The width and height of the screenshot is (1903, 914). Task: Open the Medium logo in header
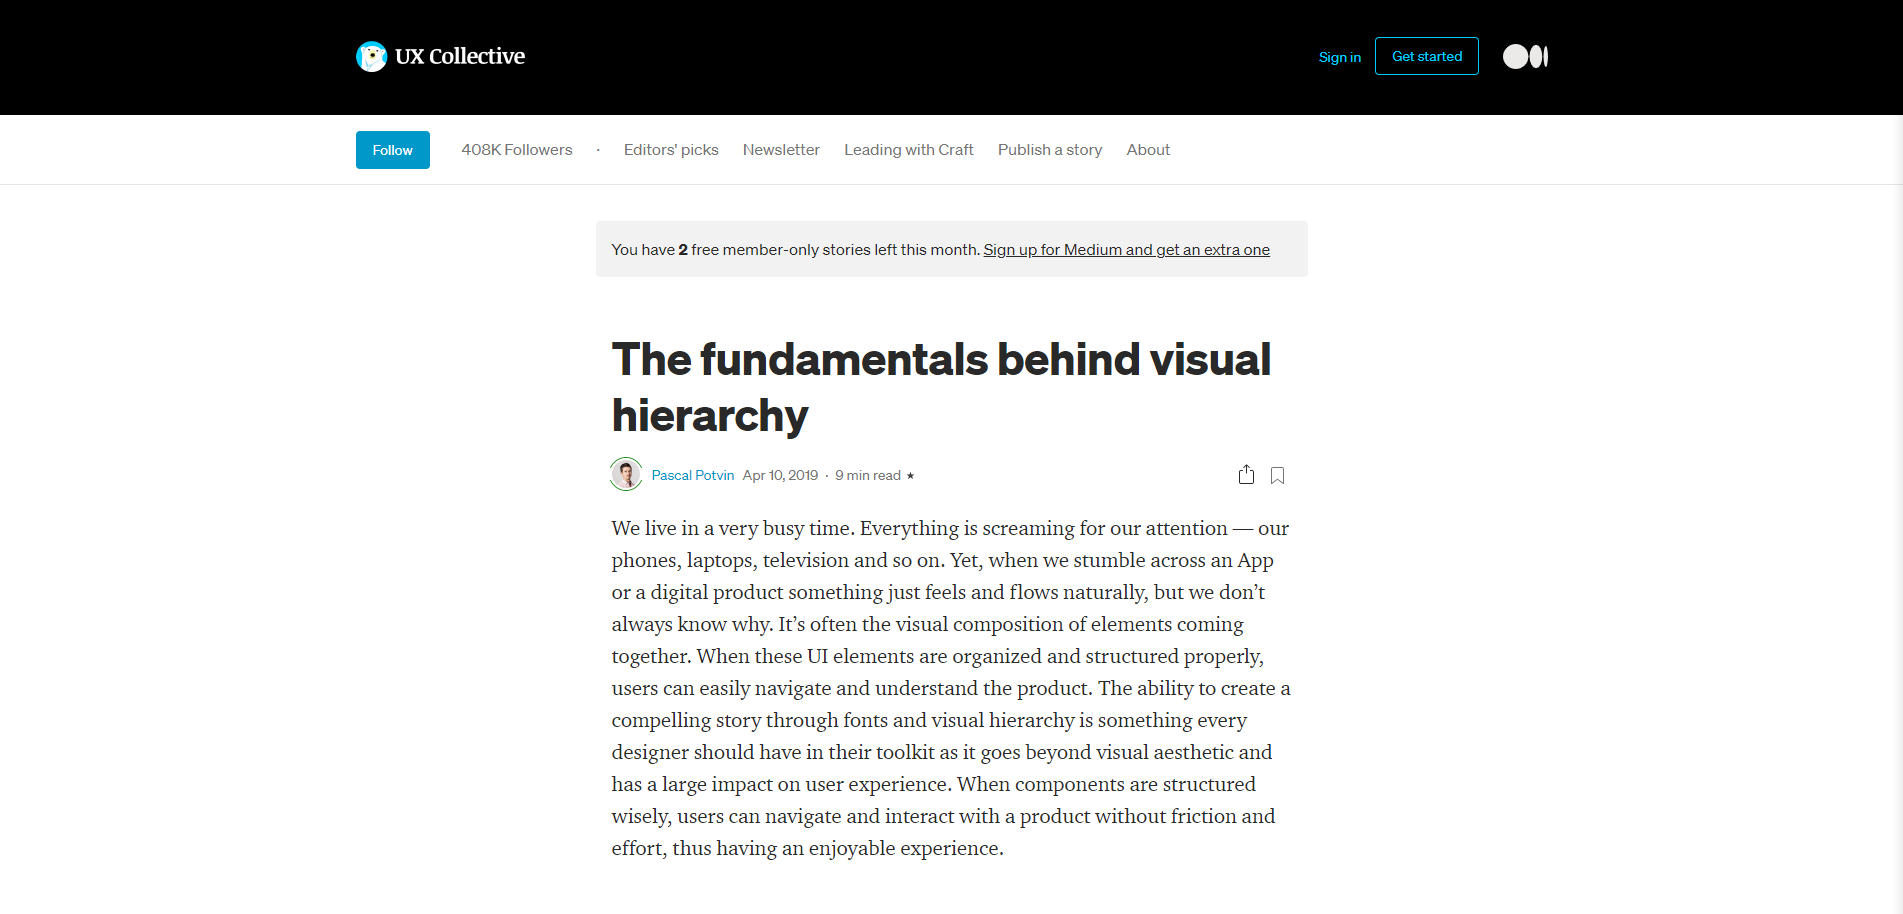pos(1525,57)
